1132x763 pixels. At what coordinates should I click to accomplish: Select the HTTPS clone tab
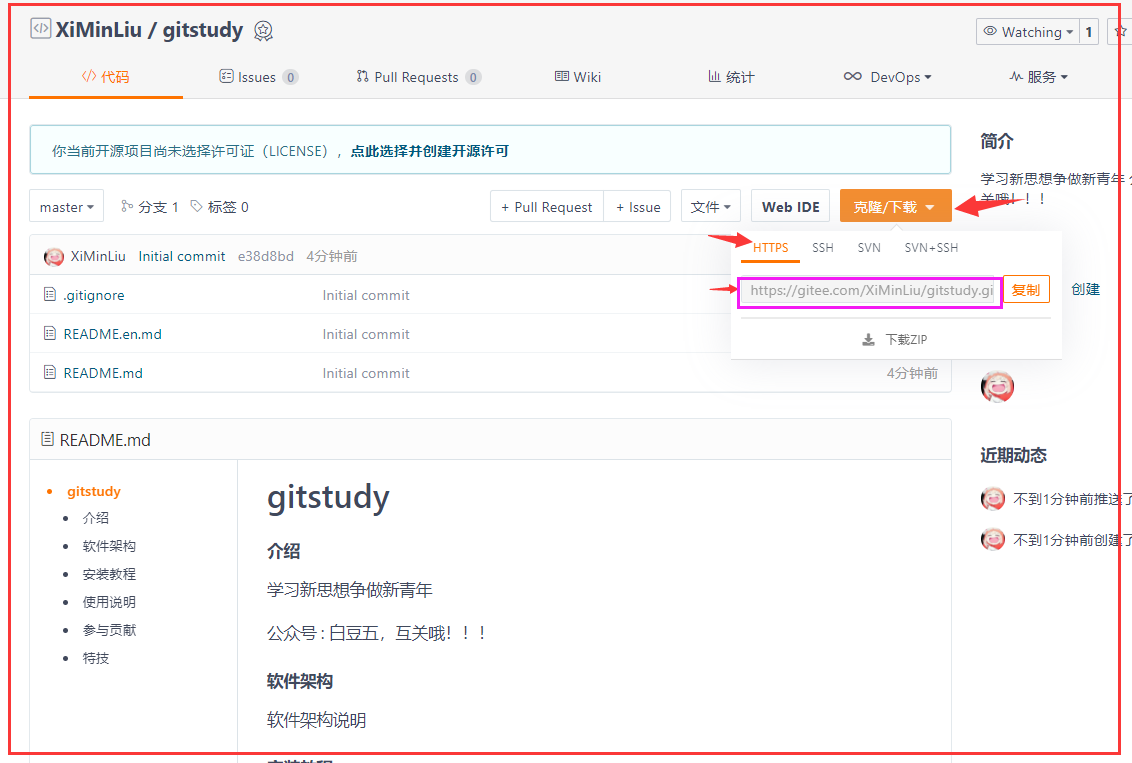(770, 248)
